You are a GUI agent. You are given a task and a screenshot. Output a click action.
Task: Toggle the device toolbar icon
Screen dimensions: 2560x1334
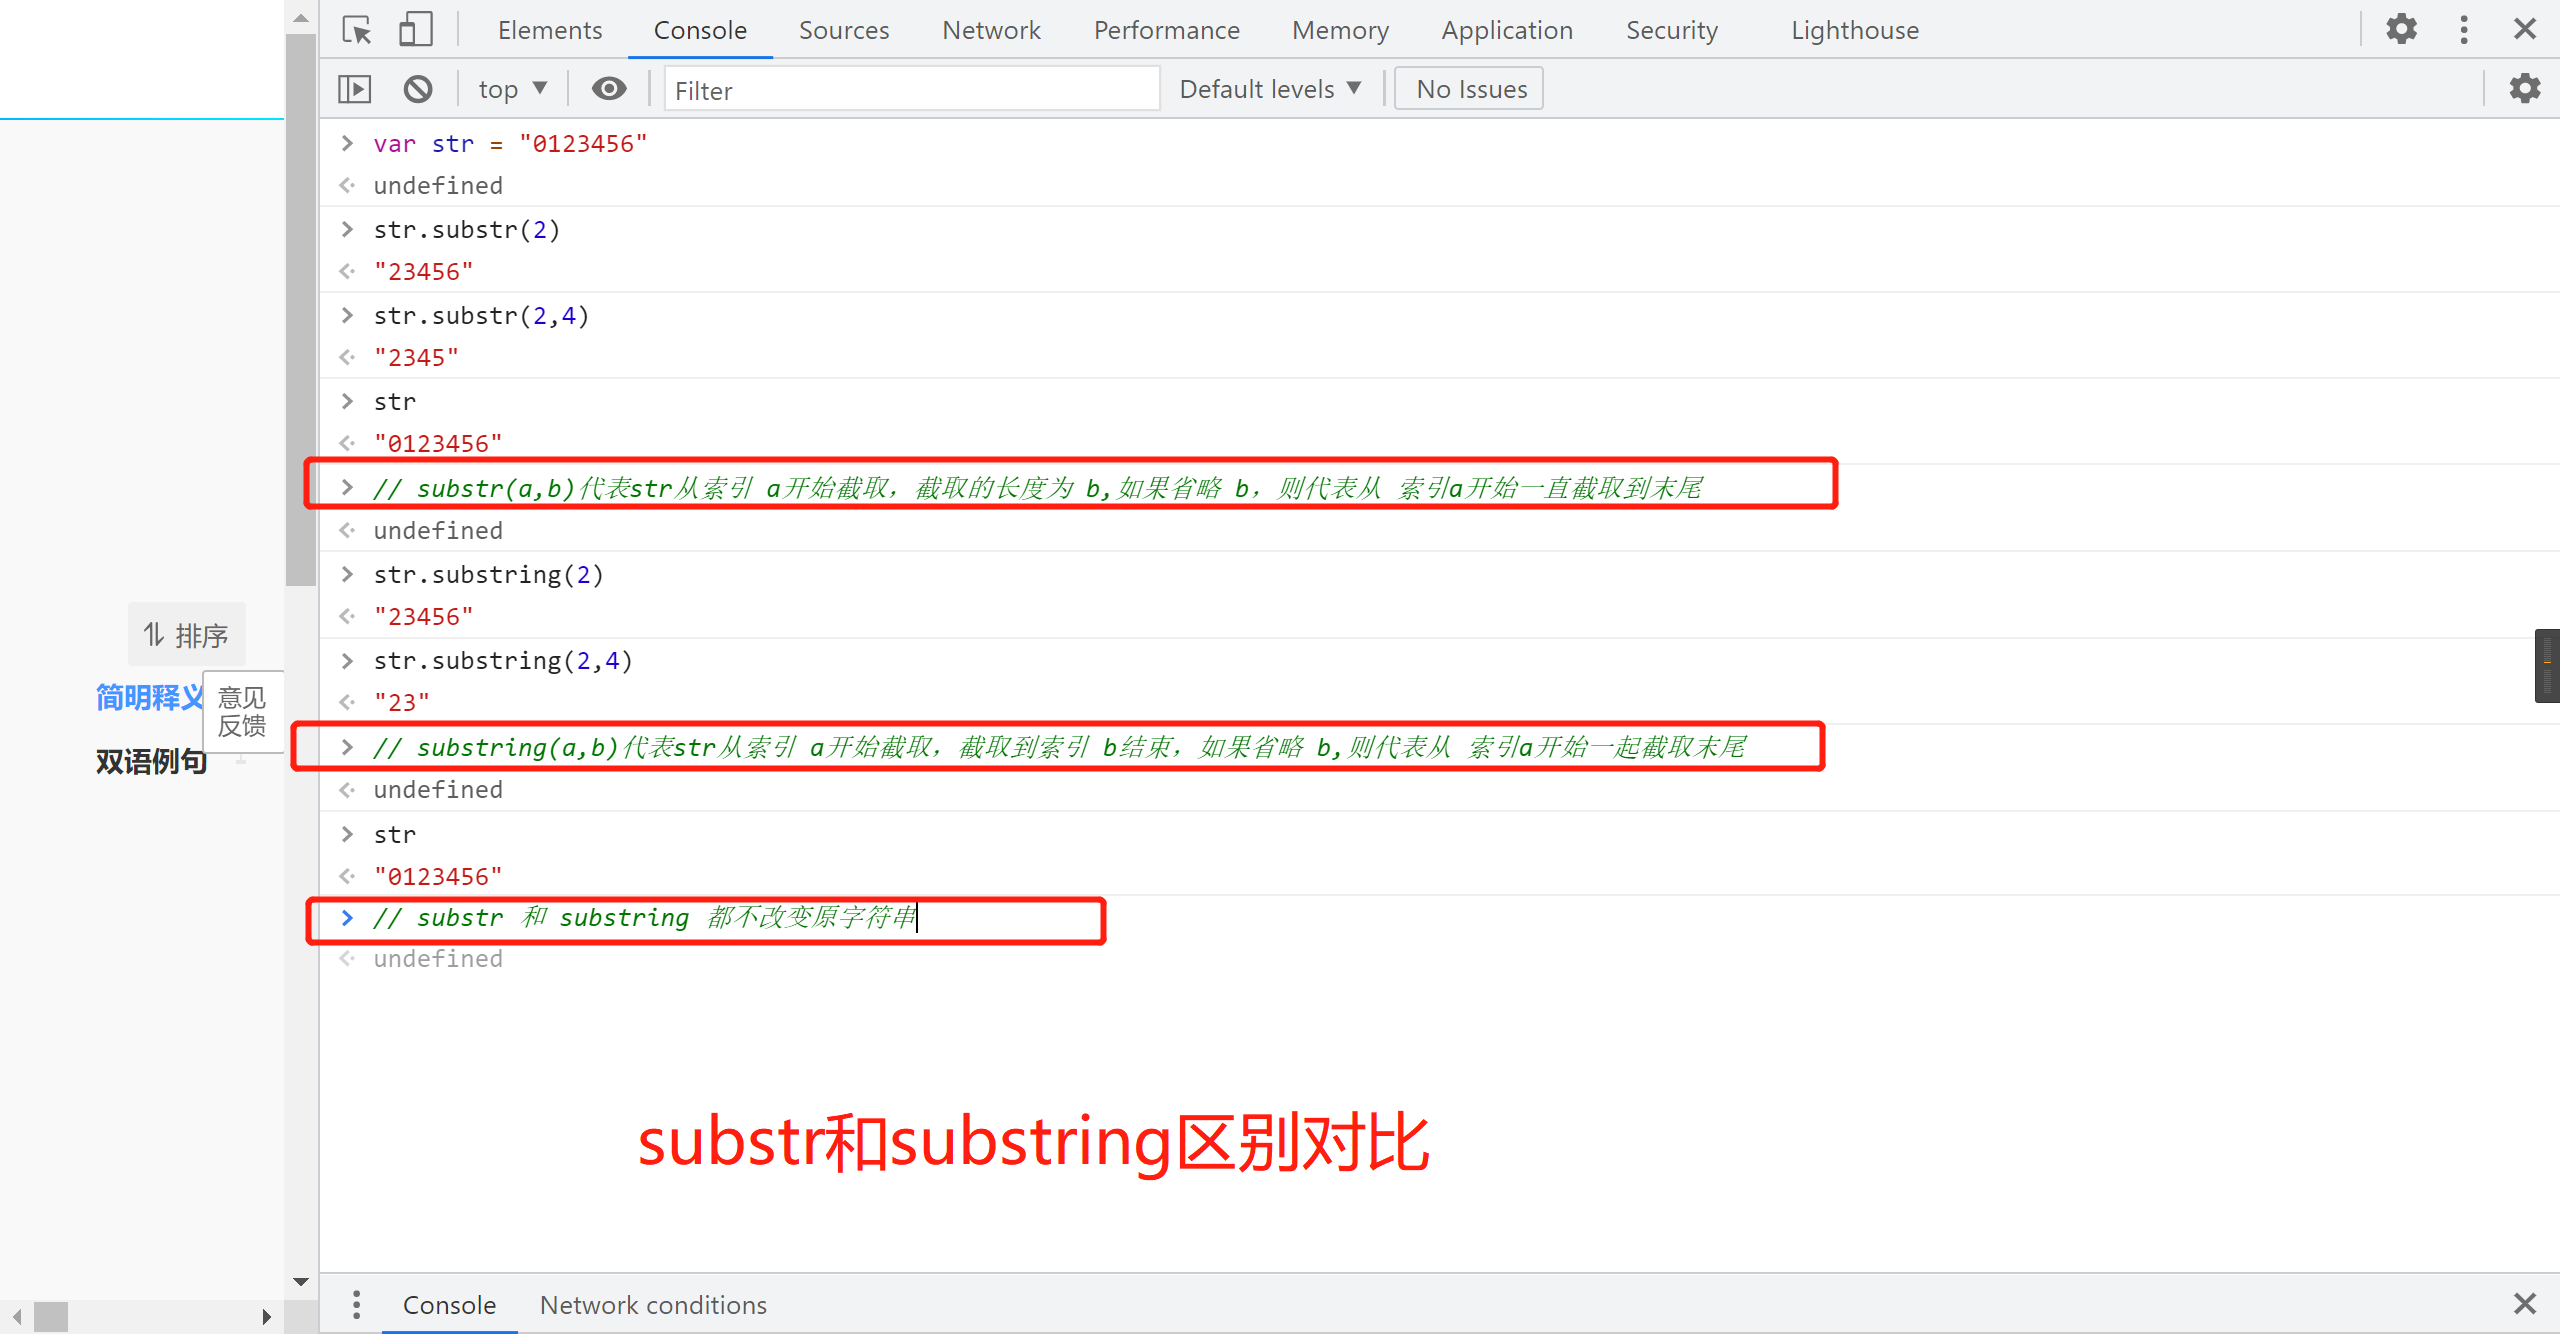pyautogui.click(x=415, y=30)
